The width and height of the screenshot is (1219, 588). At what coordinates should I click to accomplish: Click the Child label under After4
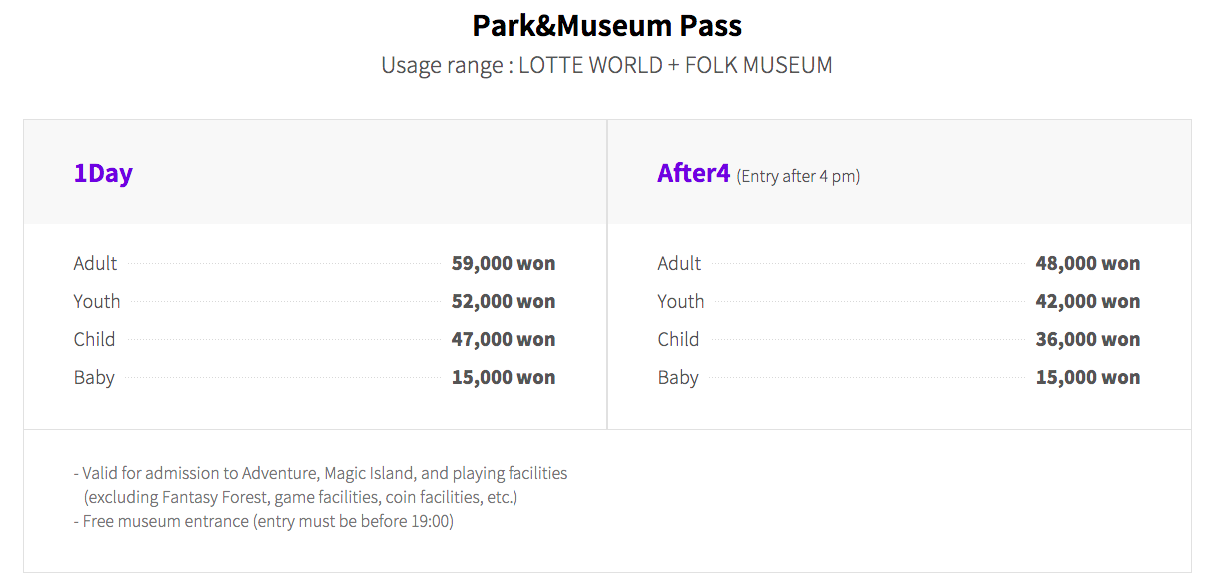679,340
